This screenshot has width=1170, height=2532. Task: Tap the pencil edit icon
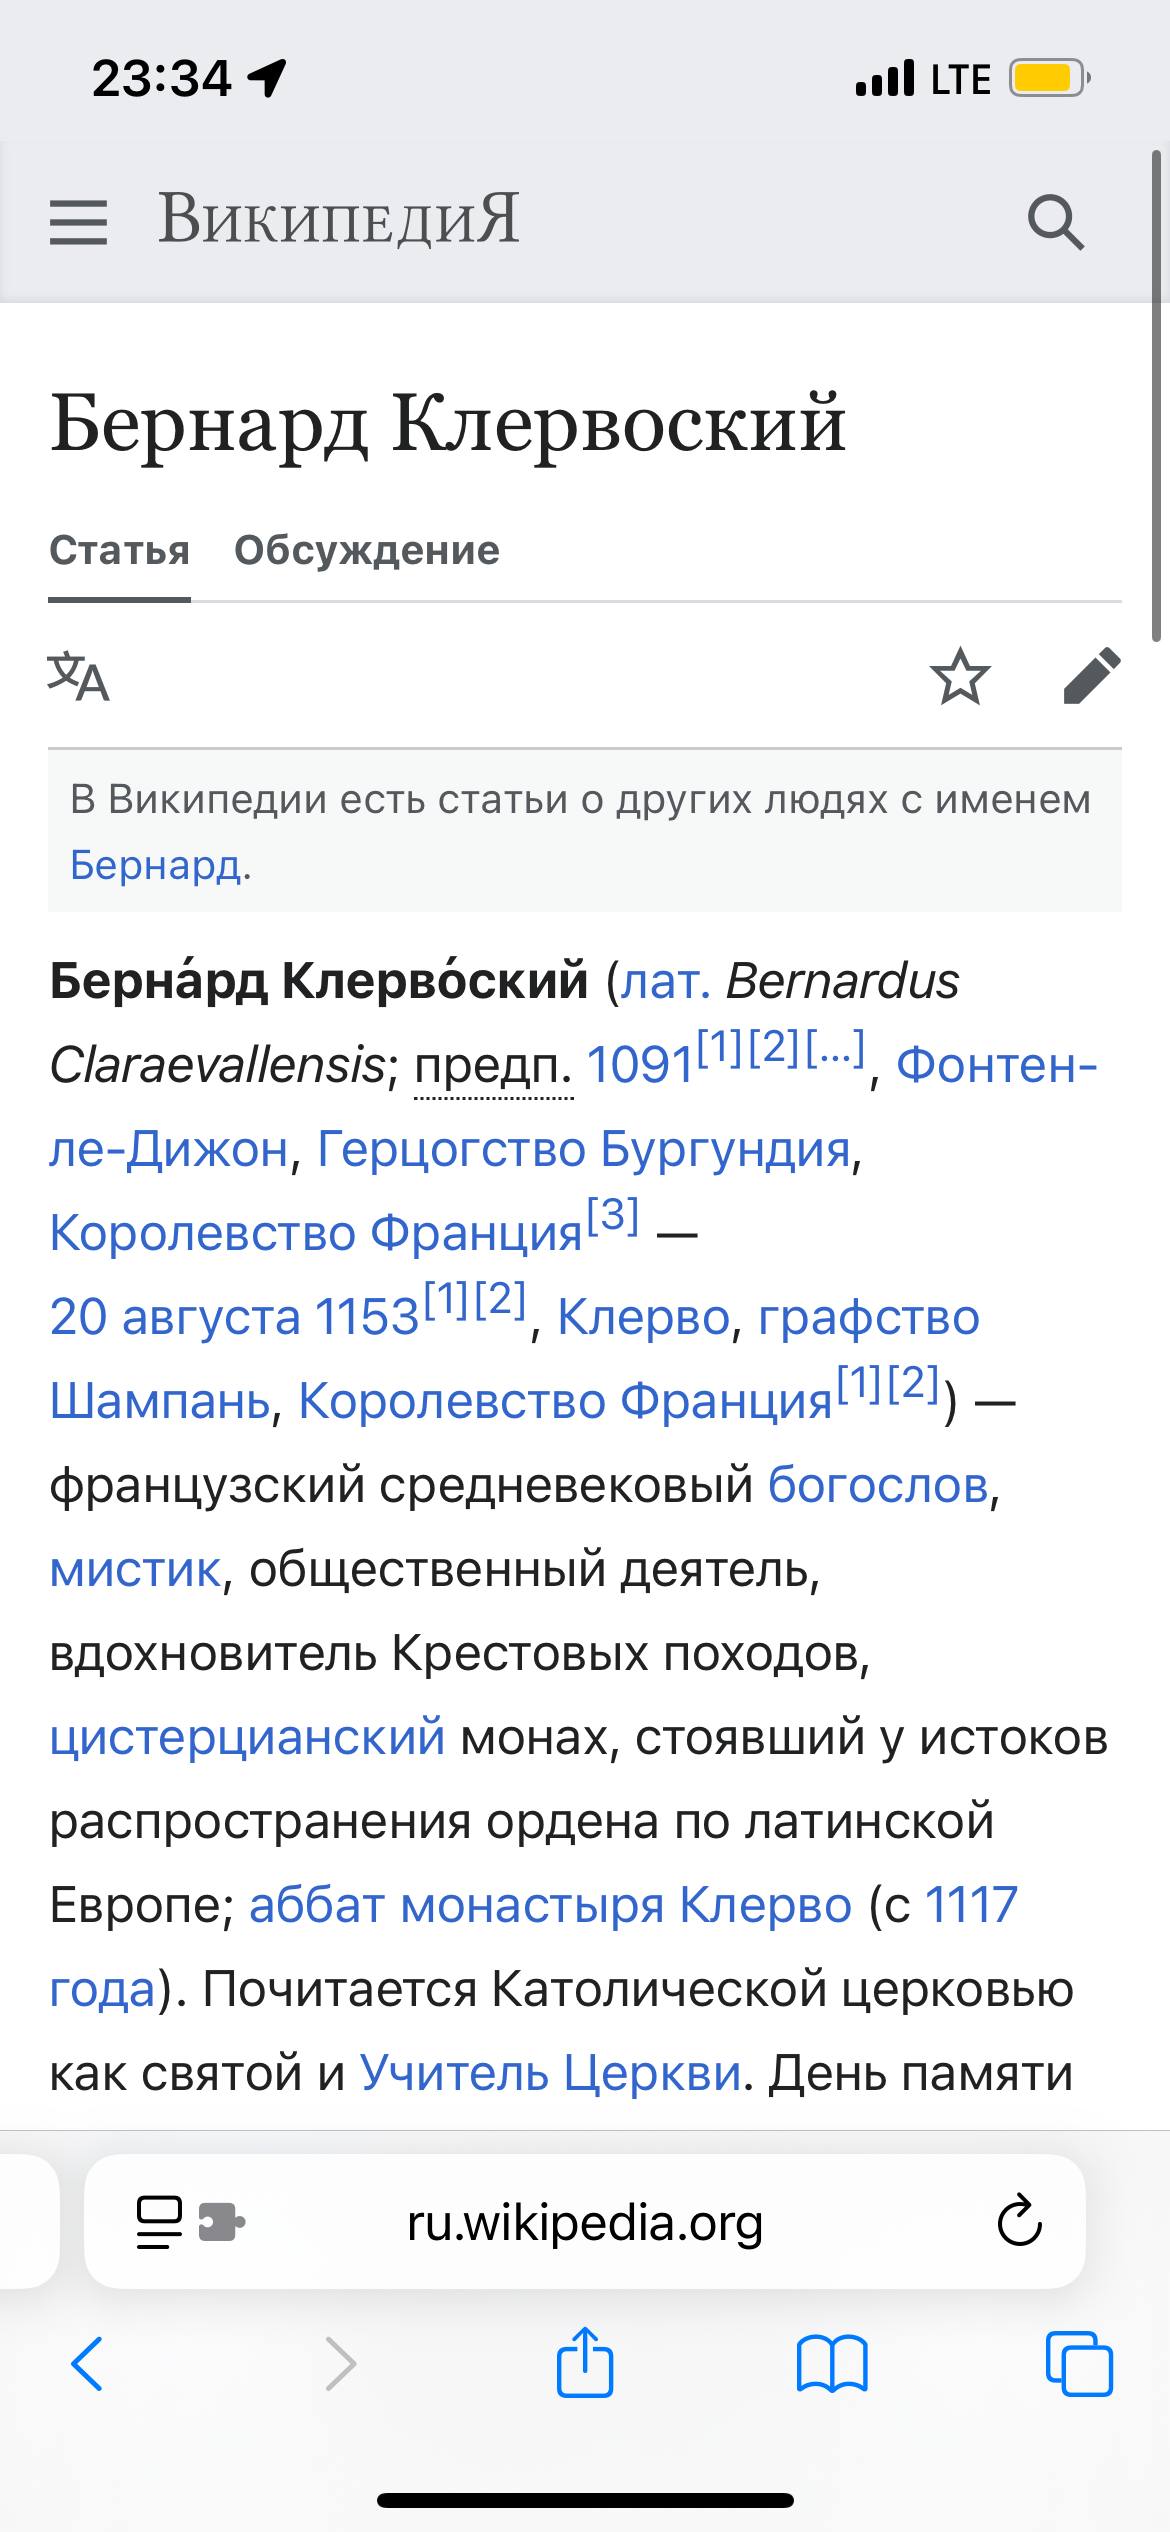[x=1091, y=677]
